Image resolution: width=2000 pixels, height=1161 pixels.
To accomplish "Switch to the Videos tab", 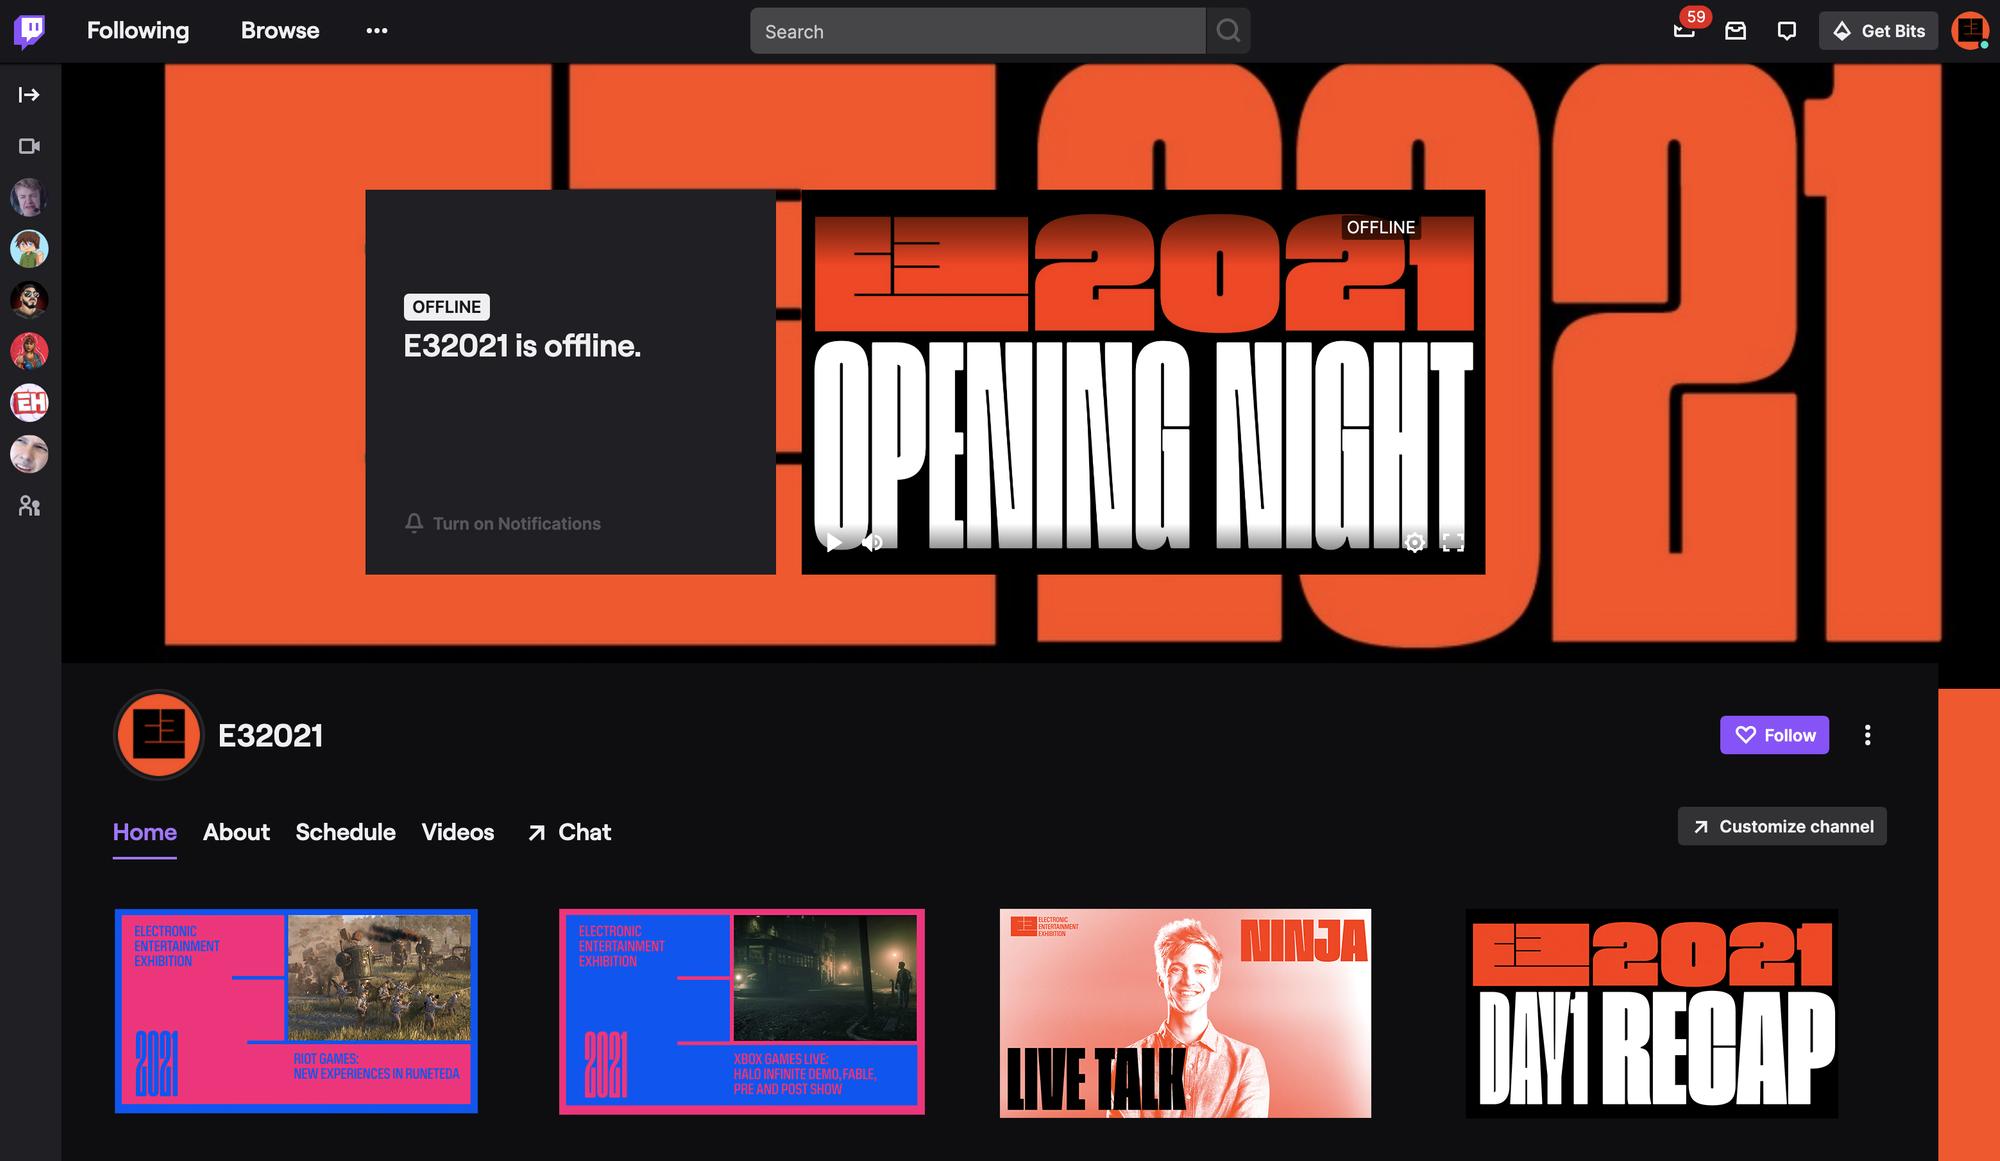I will click(x=457, y=832).
